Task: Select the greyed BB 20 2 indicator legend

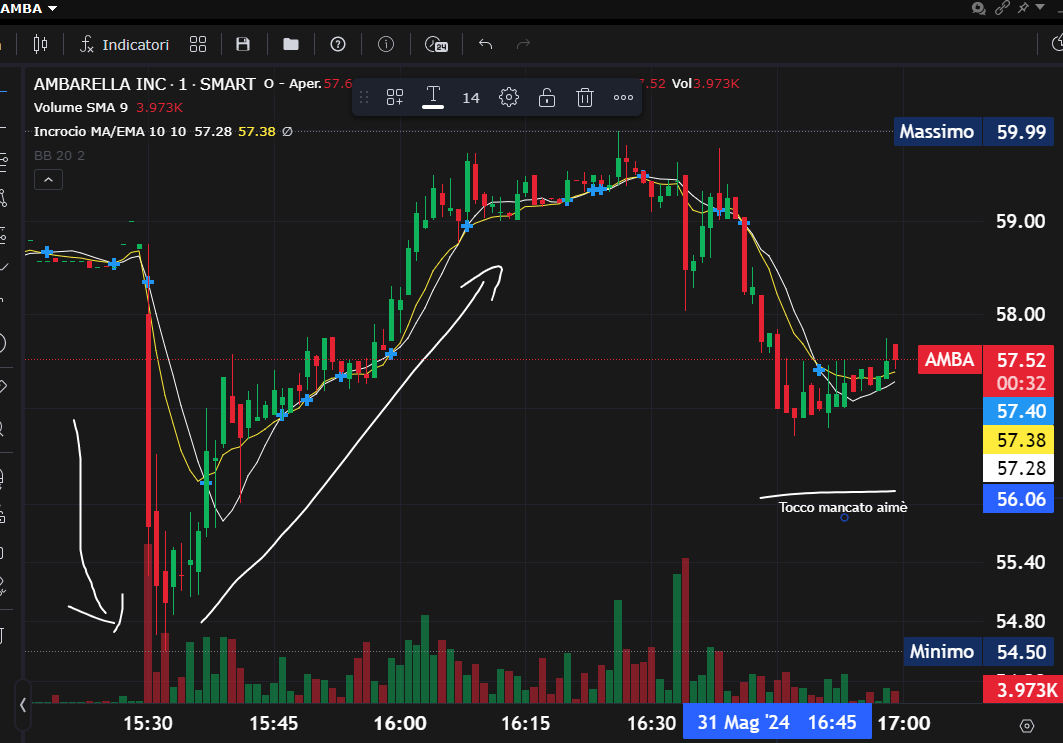Action: pos(60,156)
